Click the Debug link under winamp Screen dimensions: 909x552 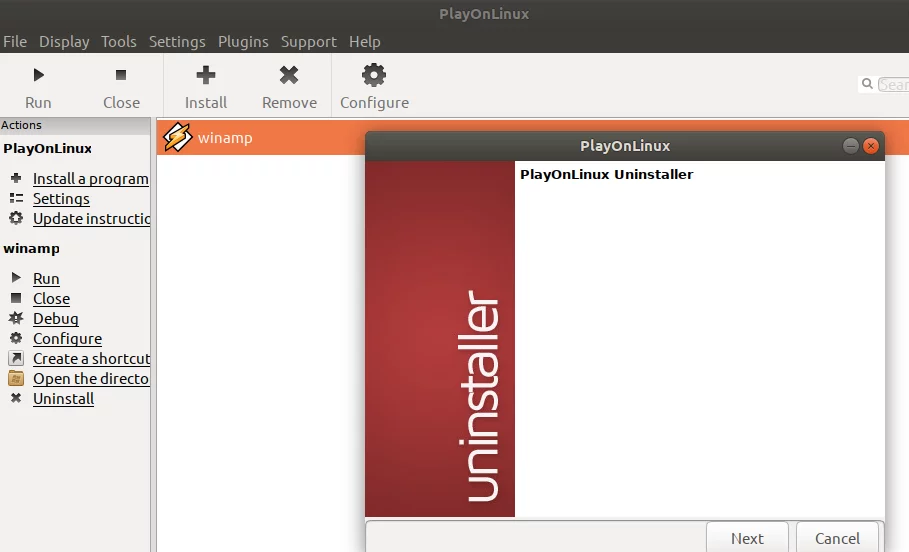[56, 318]
